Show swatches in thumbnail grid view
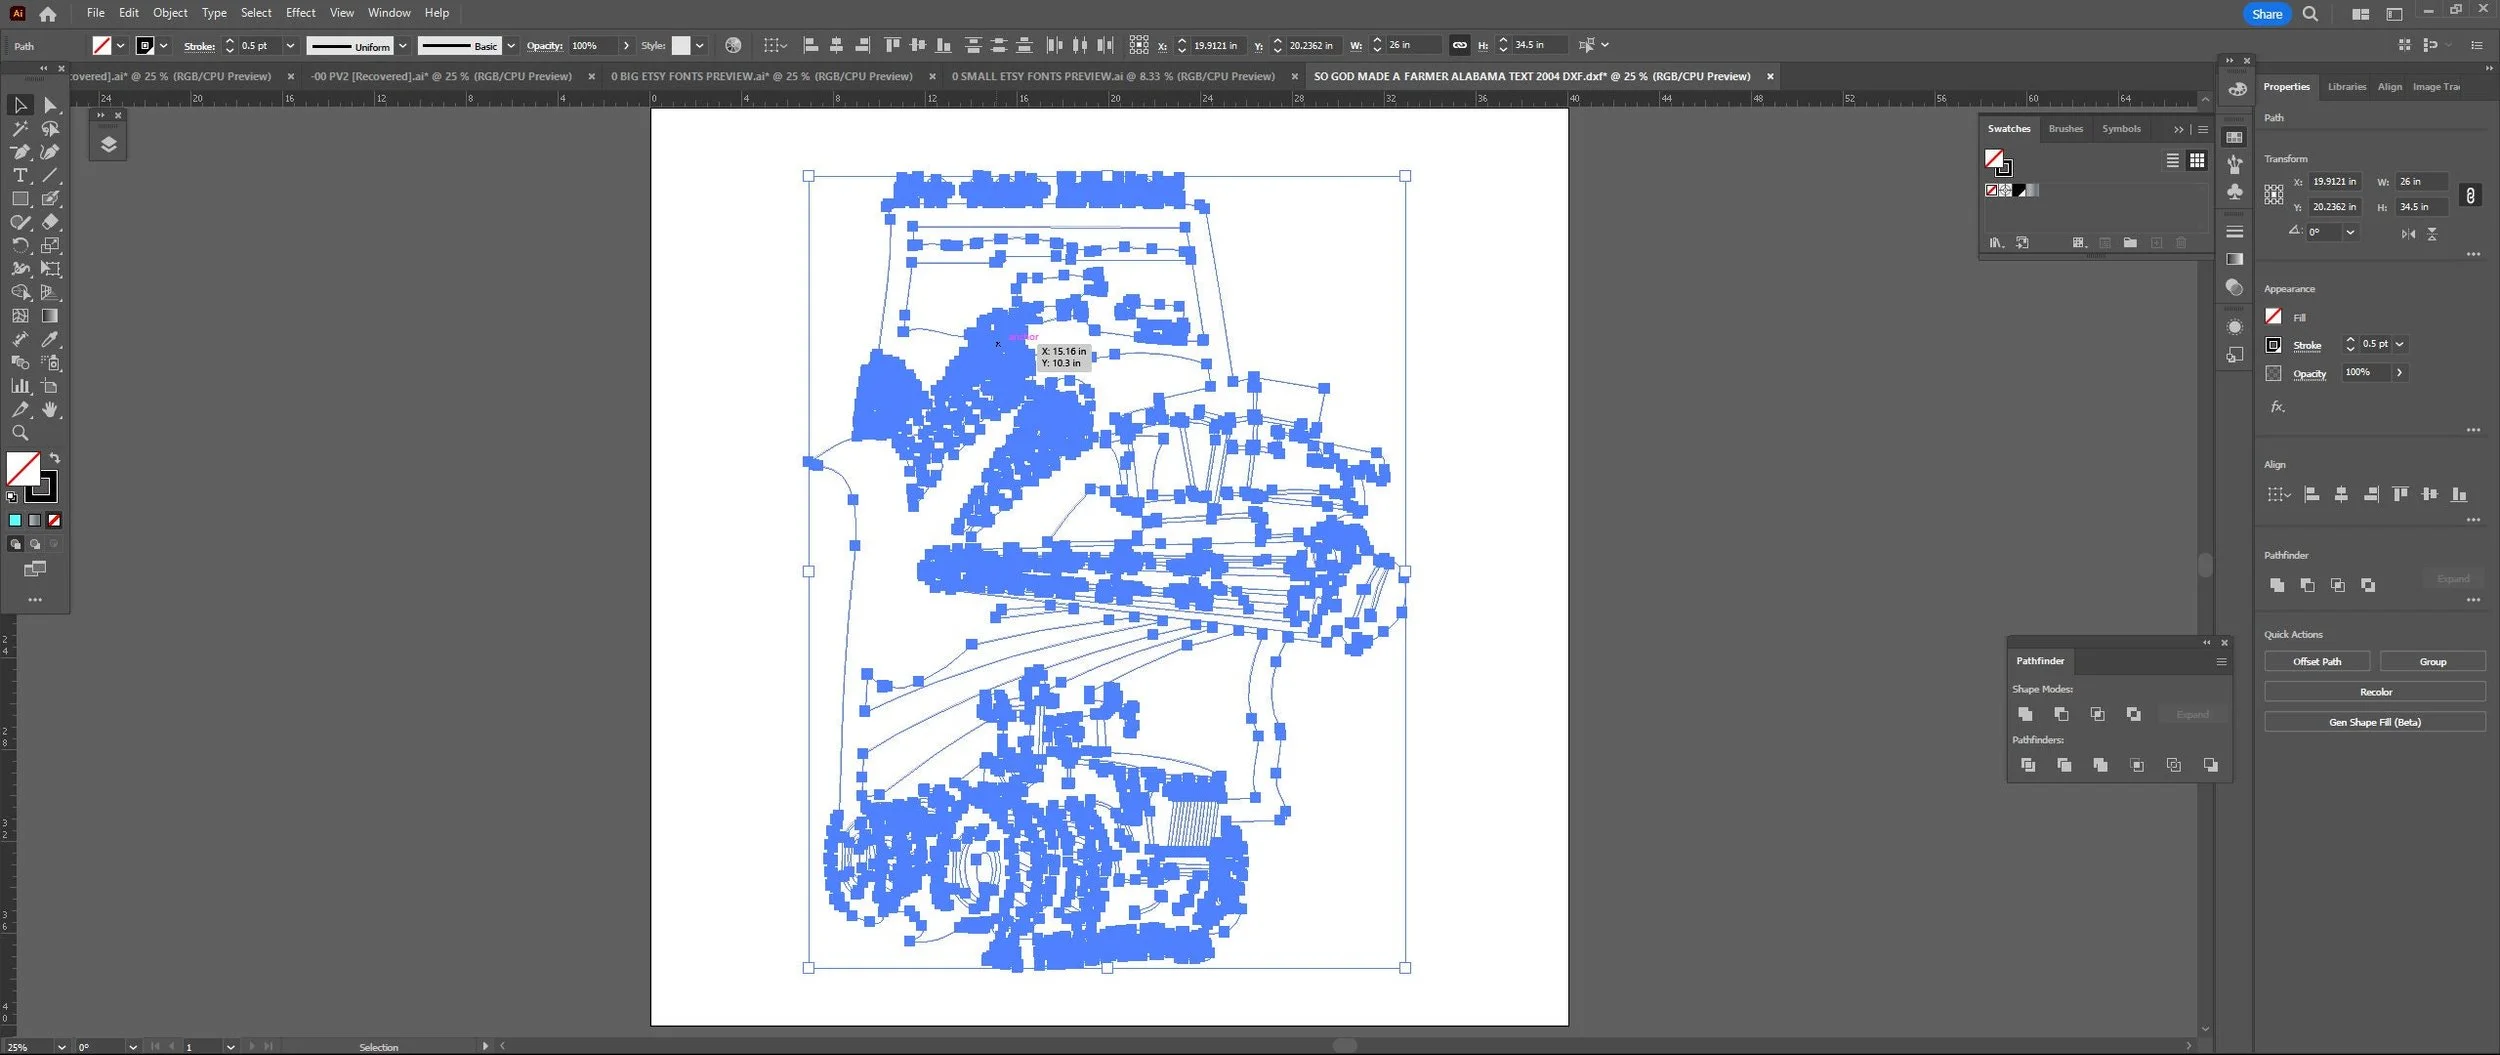 click(x=2196, y=160)
